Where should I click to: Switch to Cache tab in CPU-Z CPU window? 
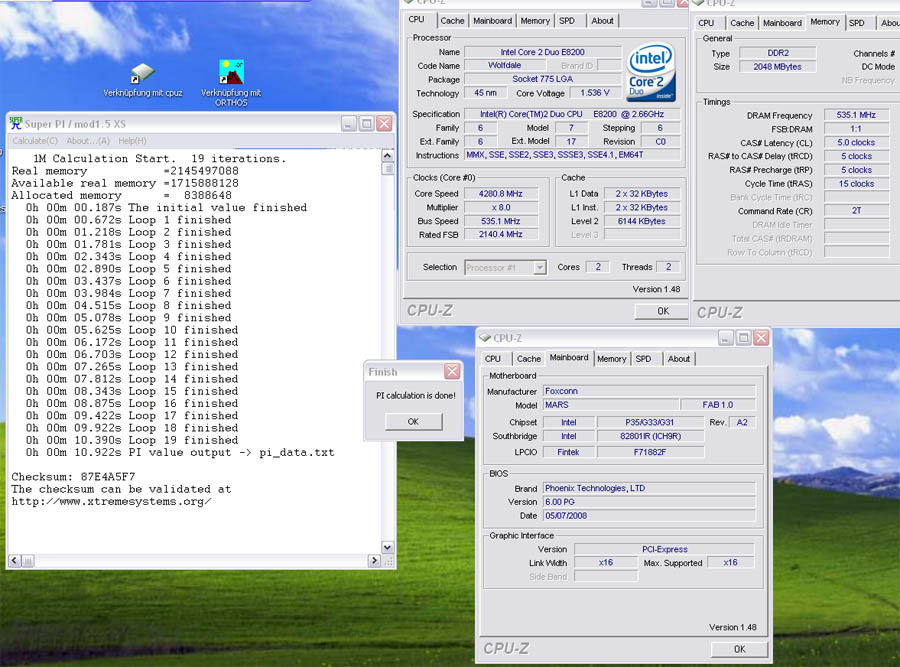(452, 21)
